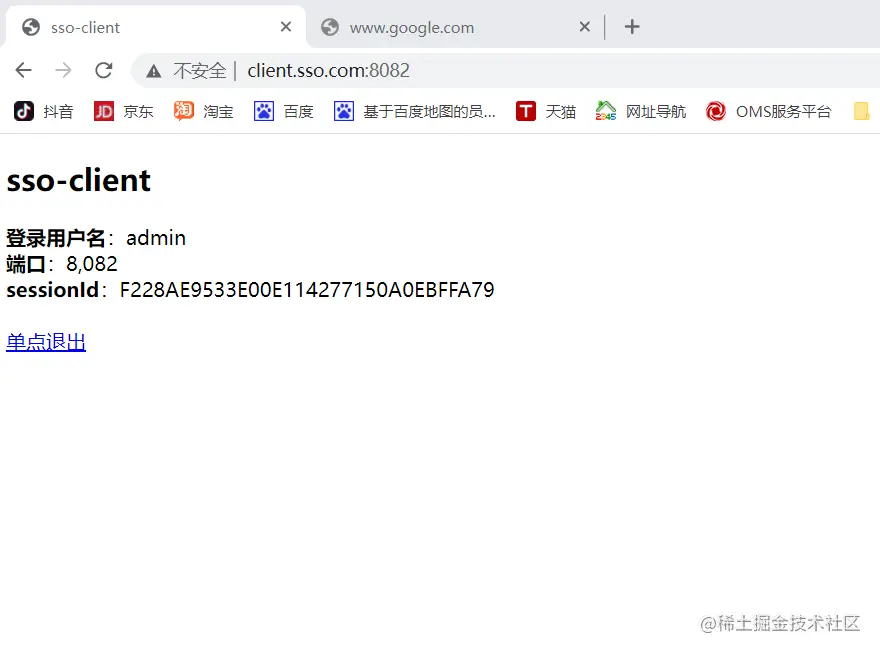Screen dimensions: 880x653
Task: Click the sessionId value F228AE9533E00E114277150A0EBFFA79
Action: (307, 290)
